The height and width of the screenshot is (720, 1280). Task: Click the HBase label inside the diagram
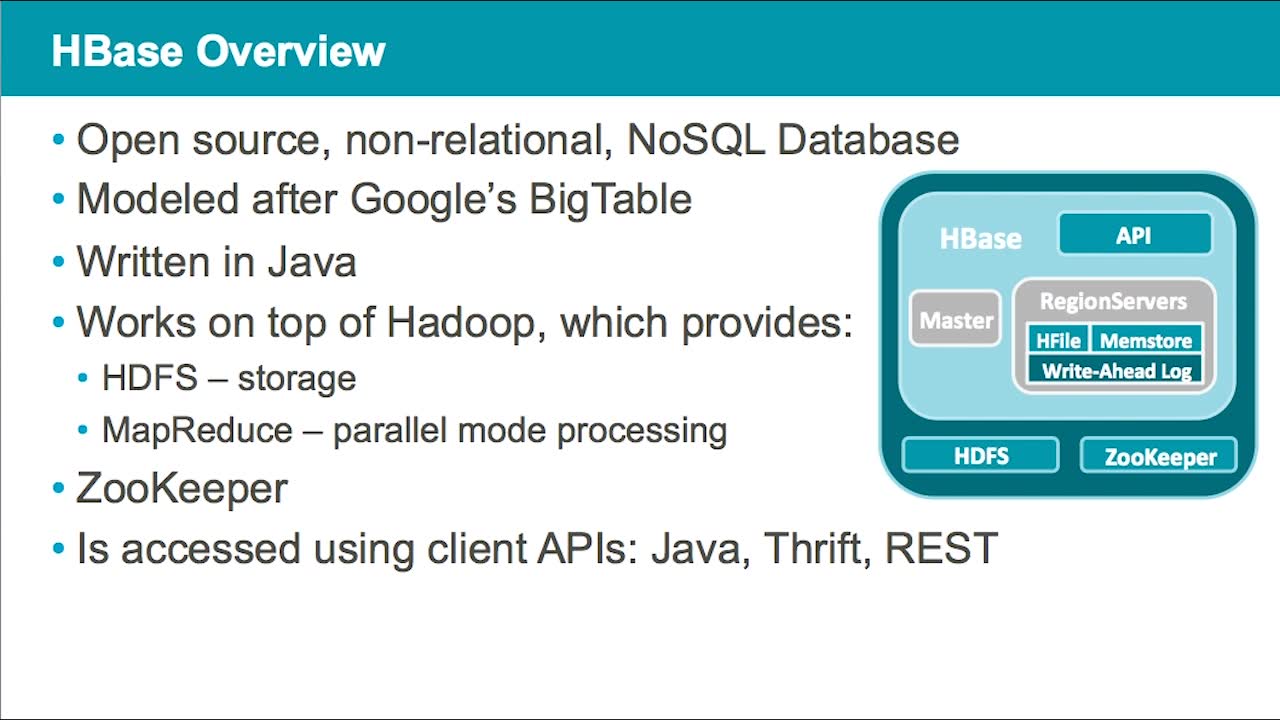(980, 238)
